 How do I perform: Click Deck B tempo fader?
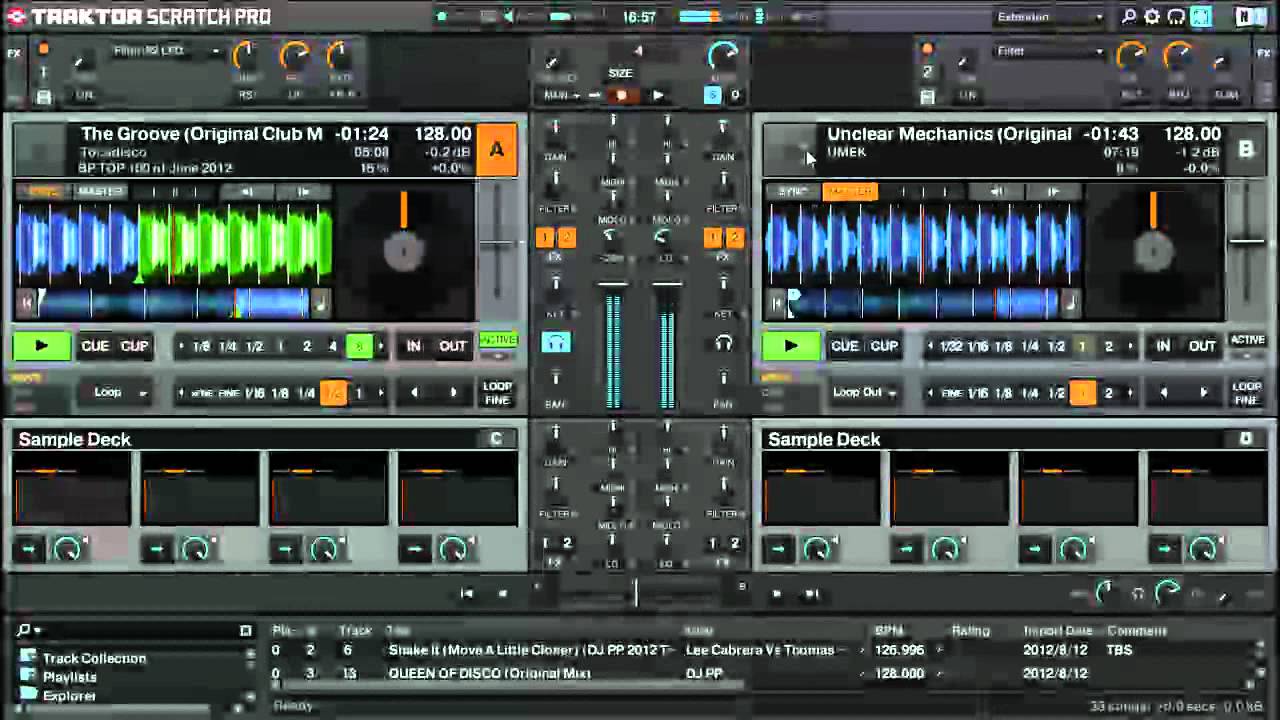[1247, 241]
